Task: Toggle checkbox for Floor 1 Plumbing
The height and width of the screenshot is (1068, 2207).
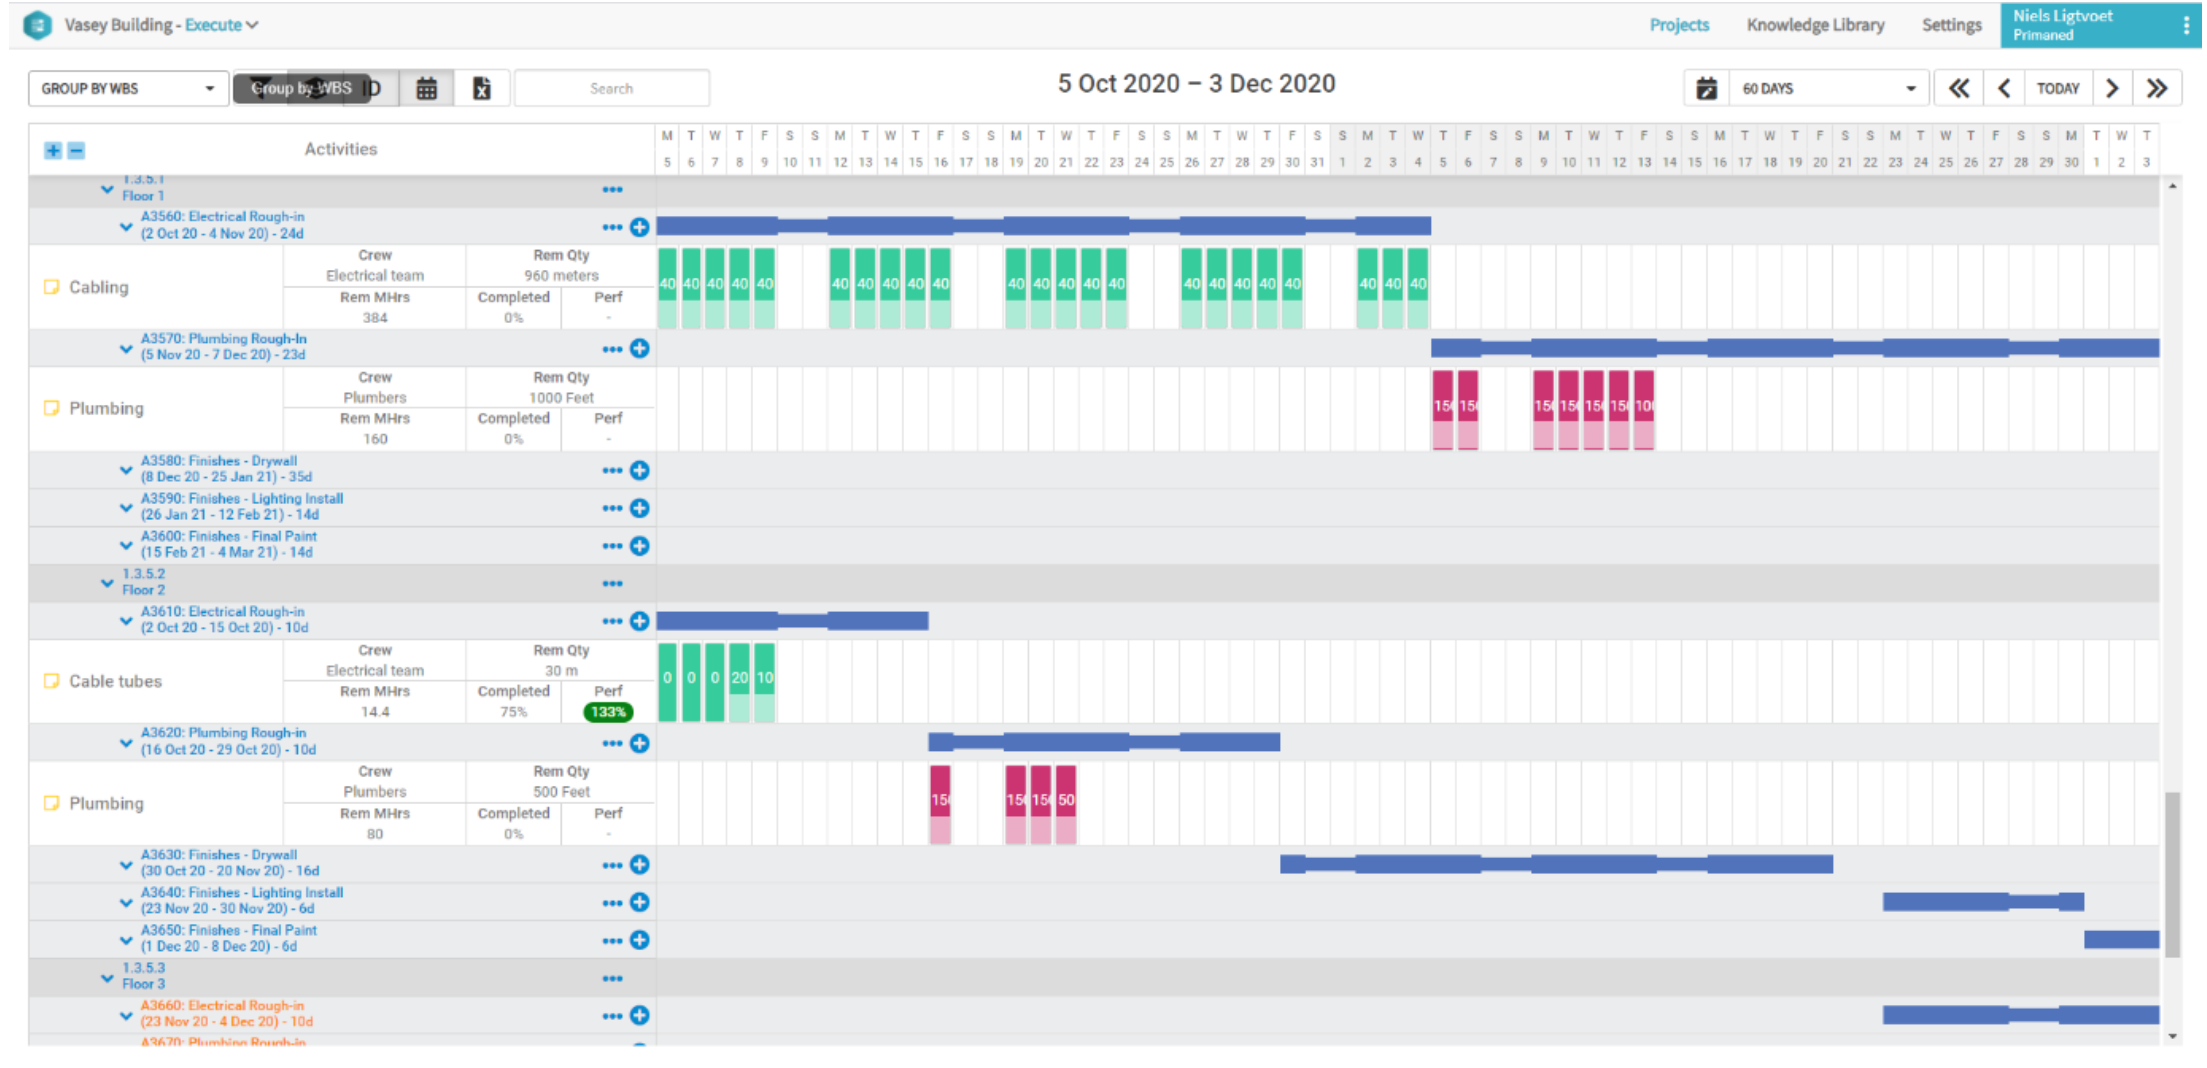Action: tap(52, 409)
